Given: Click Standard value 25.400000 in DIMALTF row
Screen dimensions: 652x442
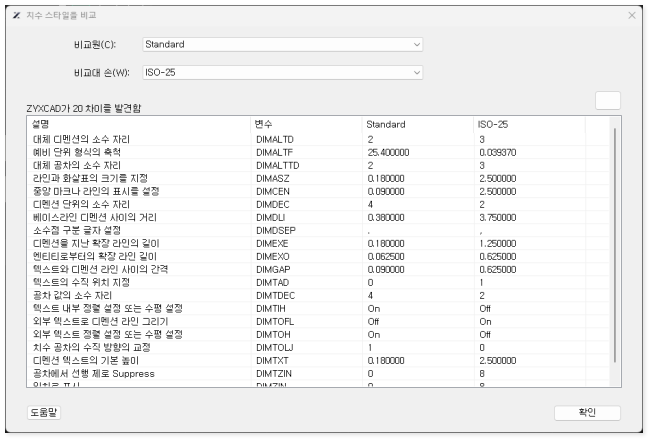Looking at the screenshot, I should [388, 153].
